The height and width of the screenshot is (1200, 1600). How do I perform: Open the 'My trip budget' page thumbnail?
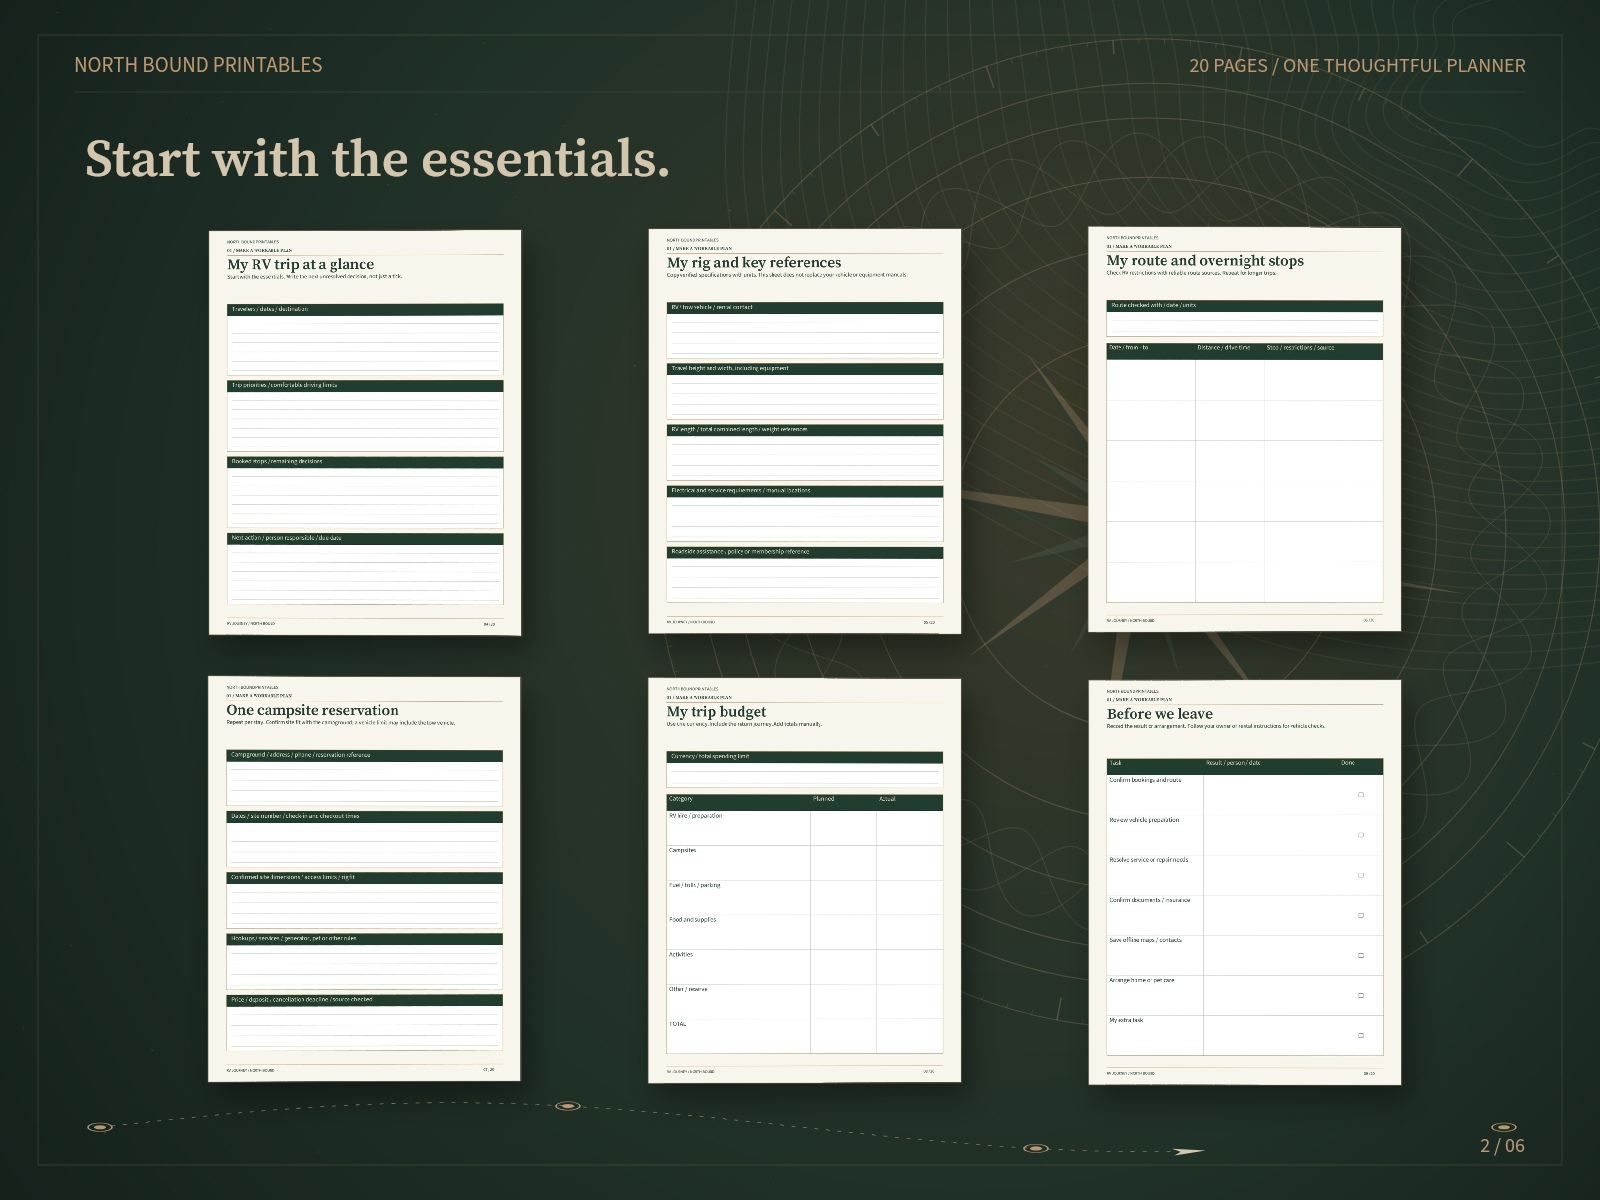click(x=805, y=880)
